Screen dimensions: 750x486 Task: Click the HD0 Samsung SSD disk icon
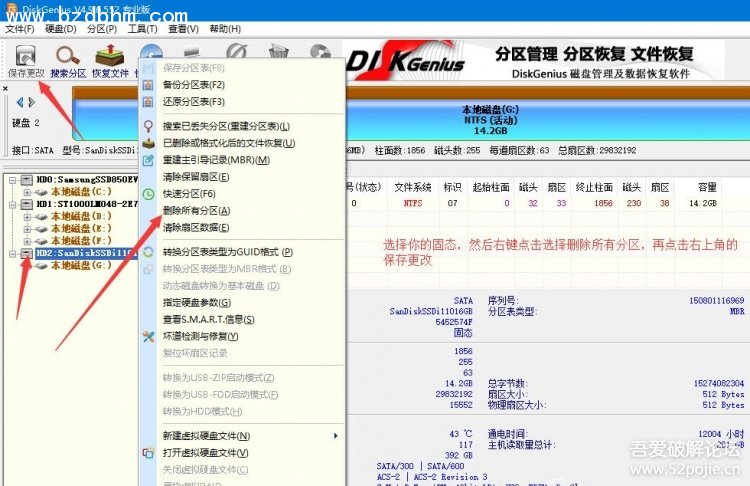tap(27, 180)
